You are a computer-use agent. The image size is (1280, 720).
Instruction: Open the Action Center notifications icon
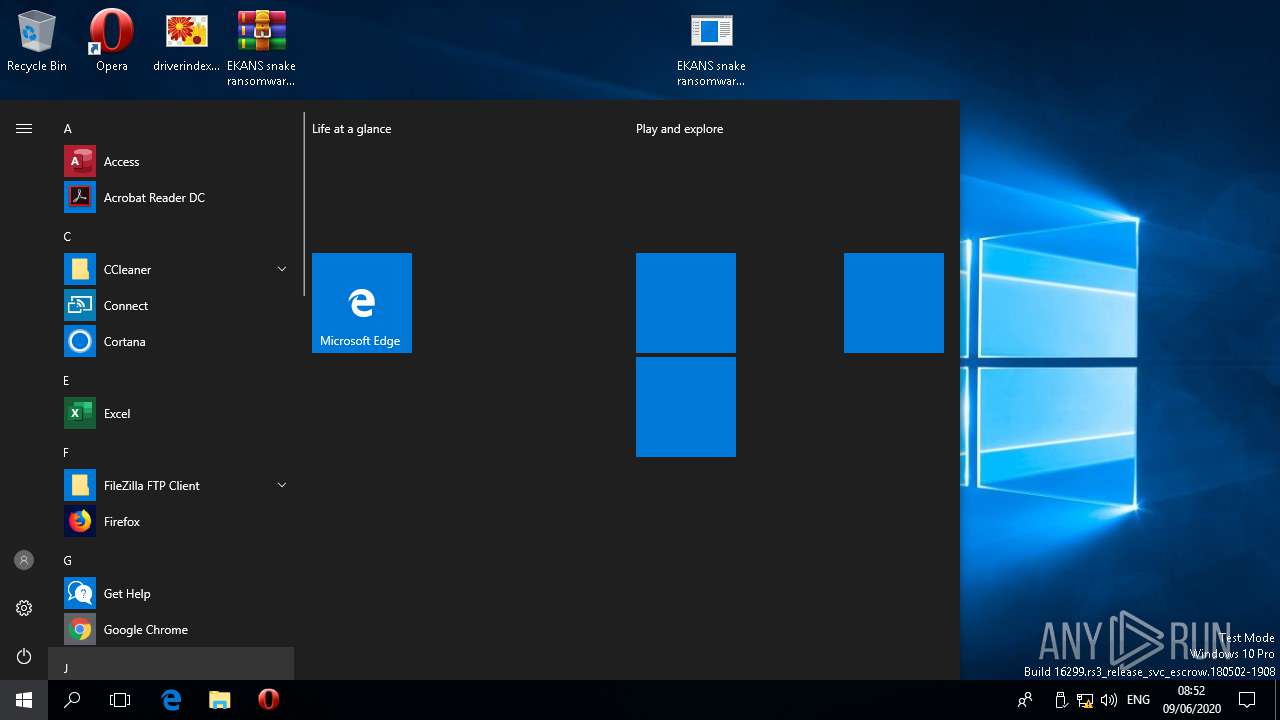click(1247, 700)
